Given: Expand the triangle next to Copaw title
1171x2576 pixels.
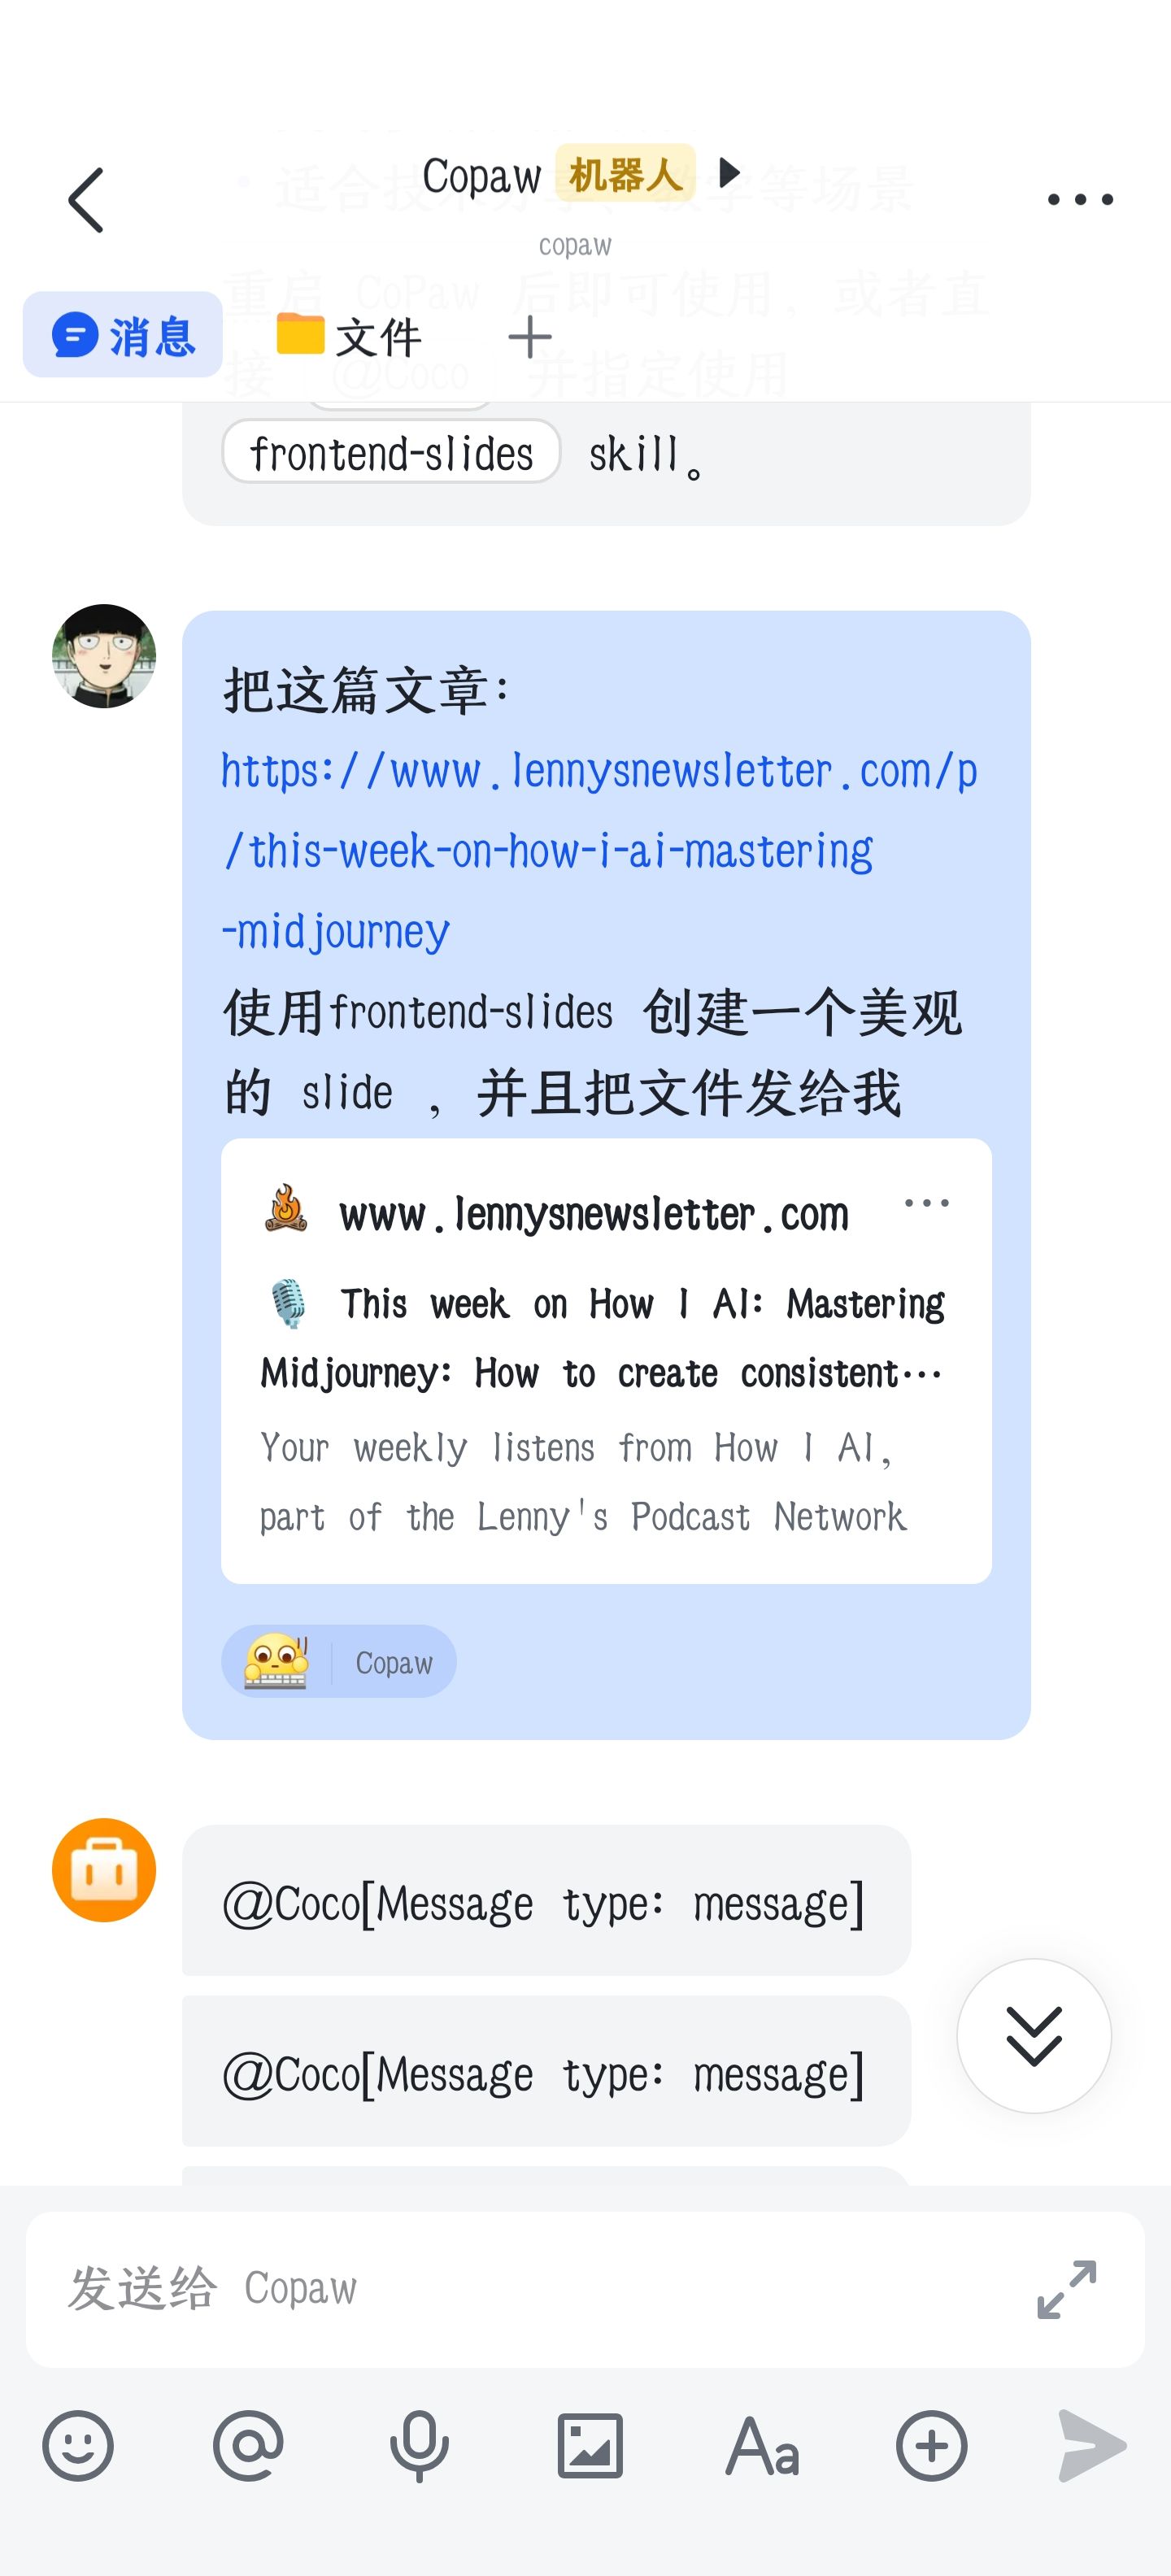Looking at the screenshot, I should (x=730, y=173).
